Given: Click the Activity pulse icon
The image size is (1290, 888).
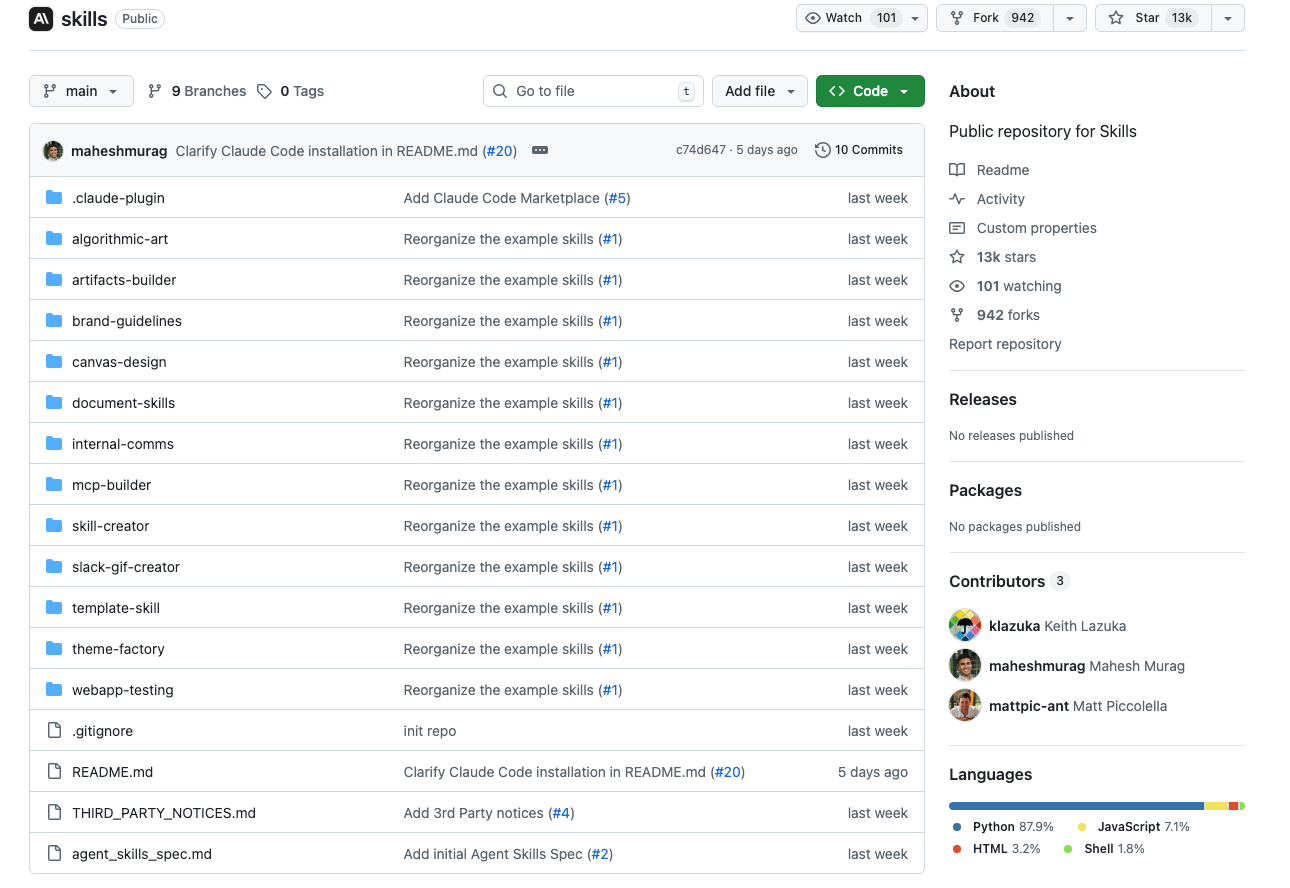Looking at the screenshot, I should [957, 199].
